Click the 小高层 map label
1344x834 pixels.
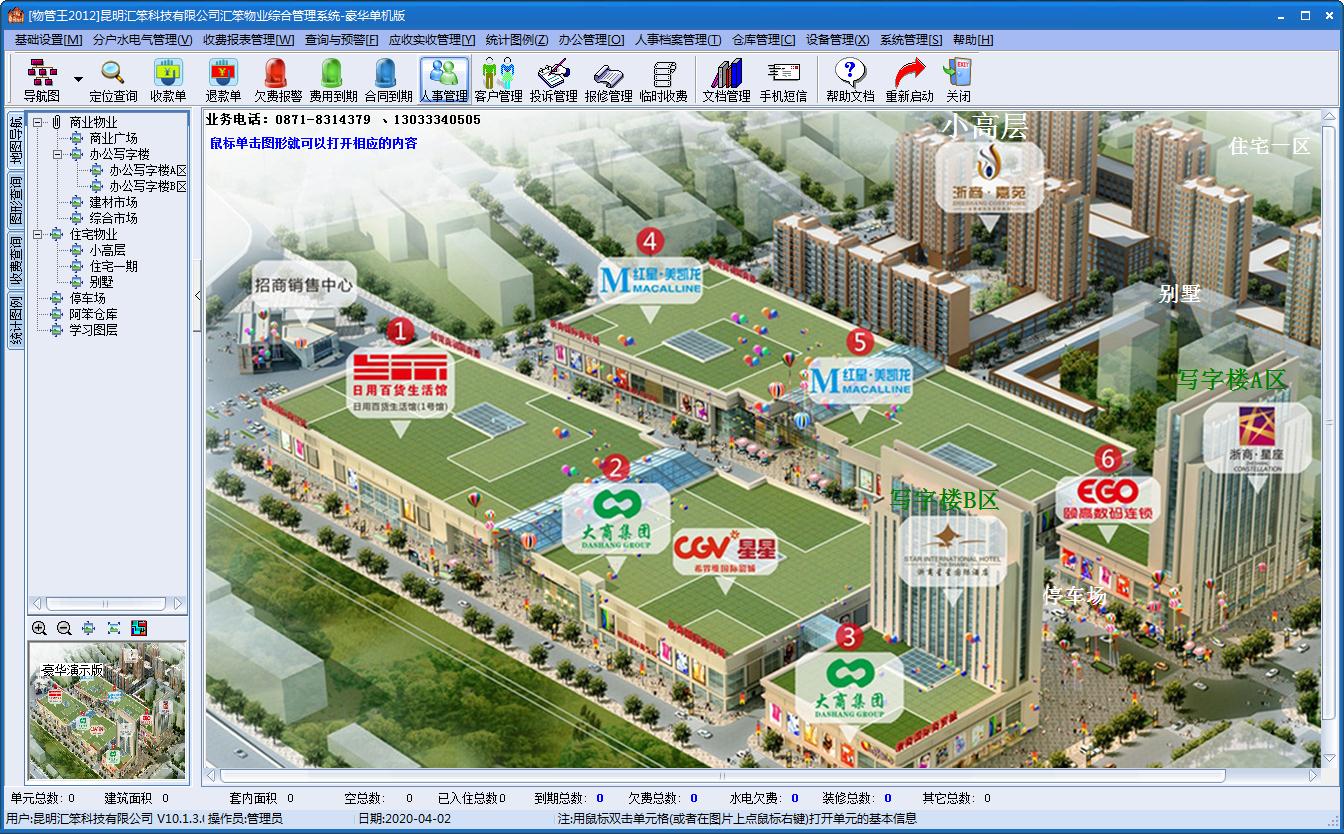pos(984,126)
